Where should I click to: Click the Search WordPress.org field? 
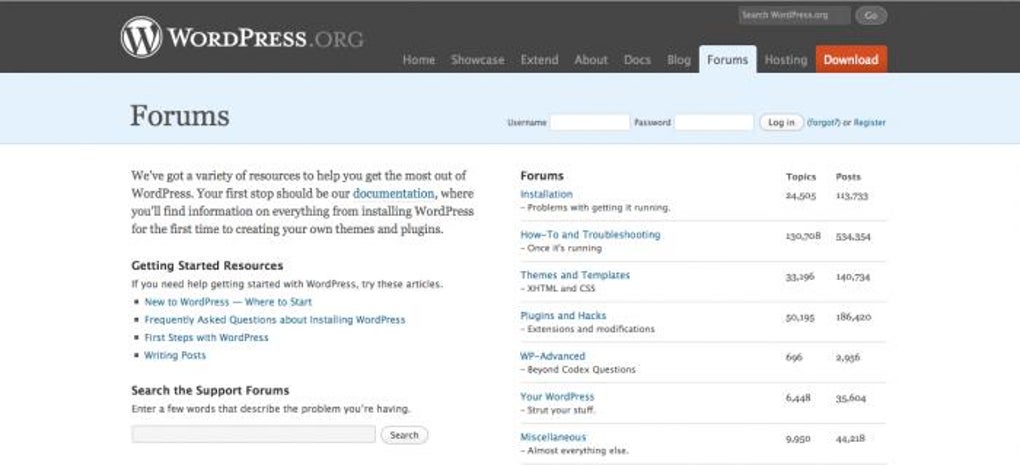click(x=794, y=16)
